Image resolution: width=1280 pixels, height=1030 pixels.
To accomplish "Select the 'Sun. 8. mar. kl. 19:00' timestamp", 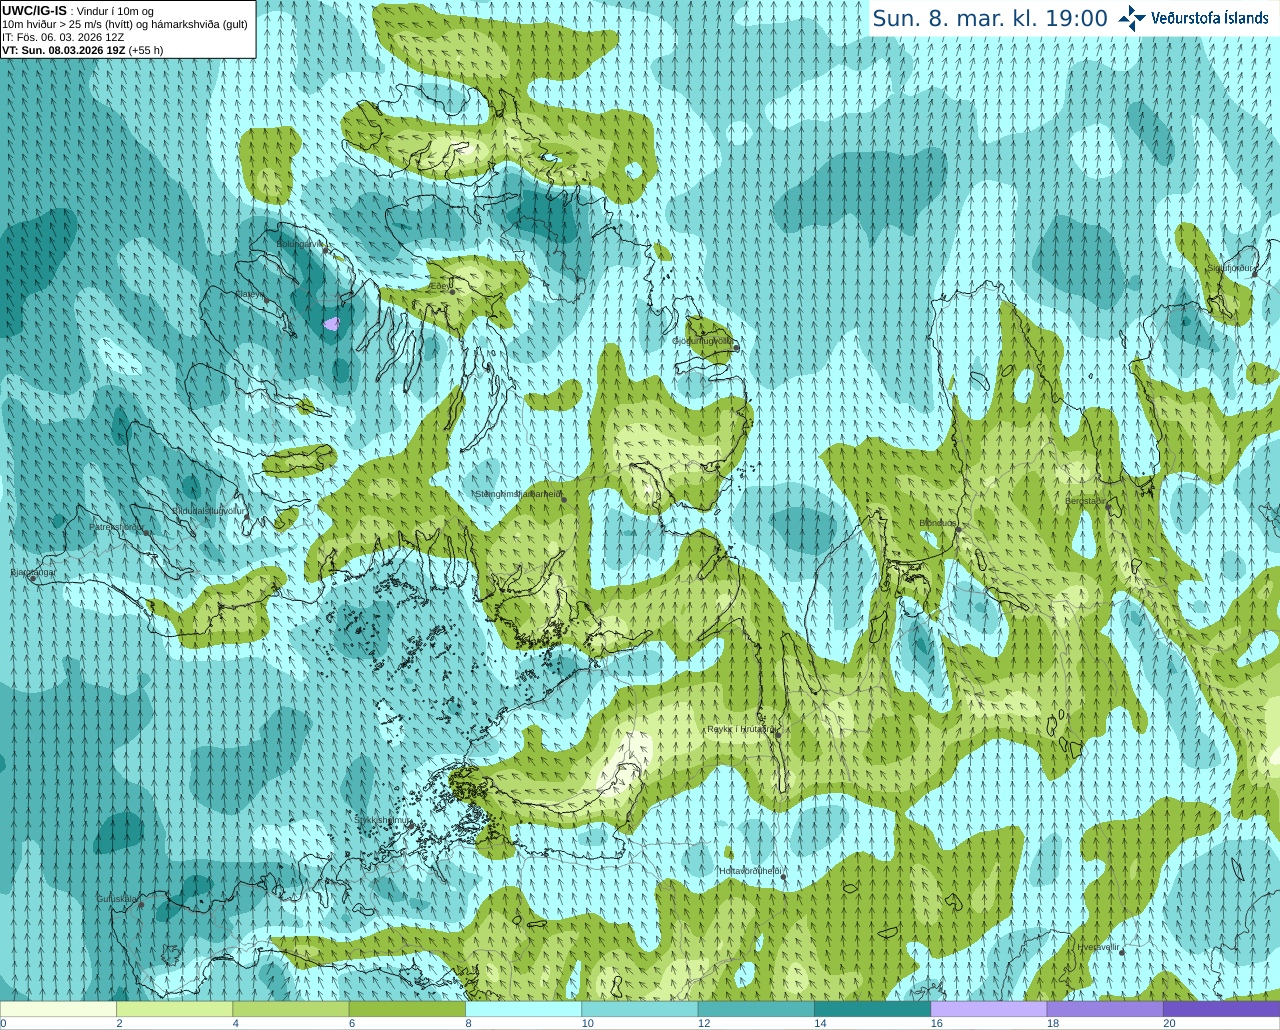I will (x=990, y=18).
